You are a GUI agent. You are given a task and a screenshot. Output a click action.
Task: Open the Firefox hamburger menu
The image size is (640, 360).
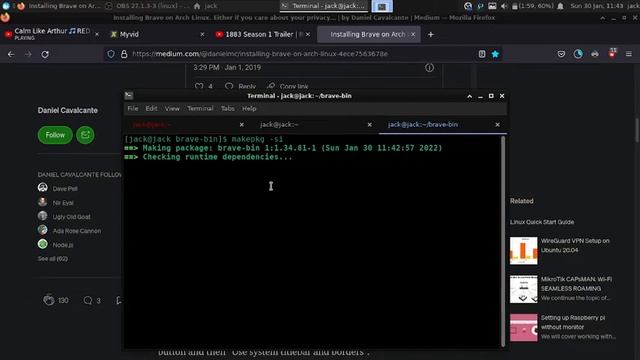pos(629,54)
